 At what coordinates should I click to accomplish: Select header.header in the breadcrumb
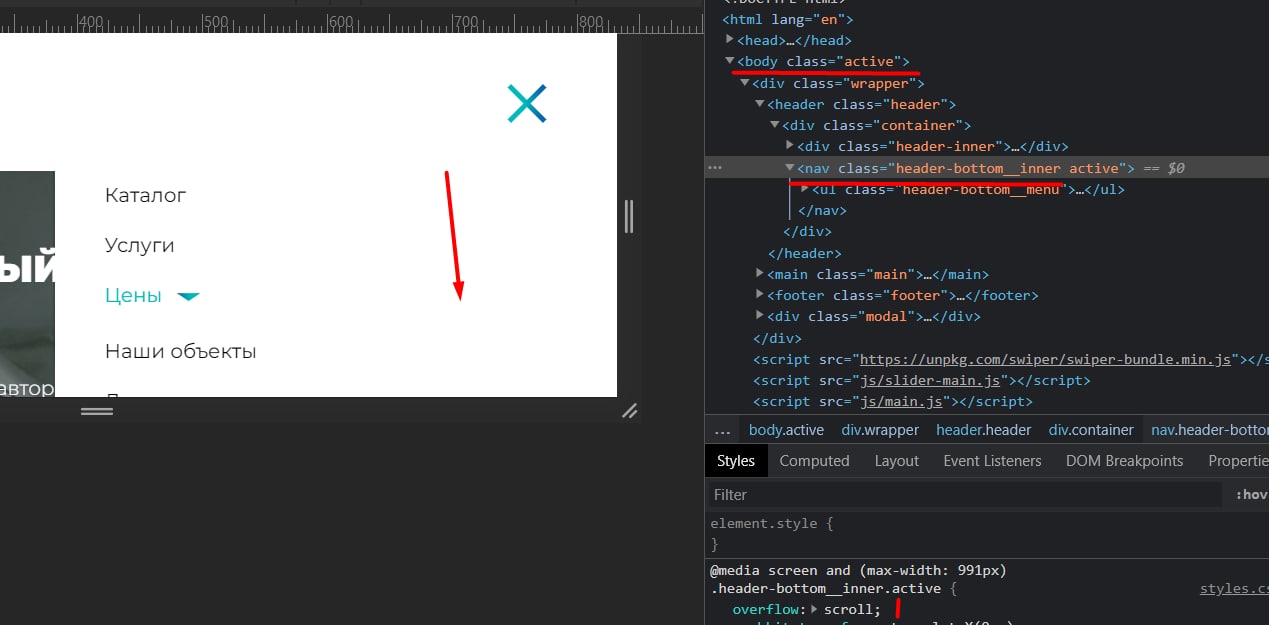984,430
